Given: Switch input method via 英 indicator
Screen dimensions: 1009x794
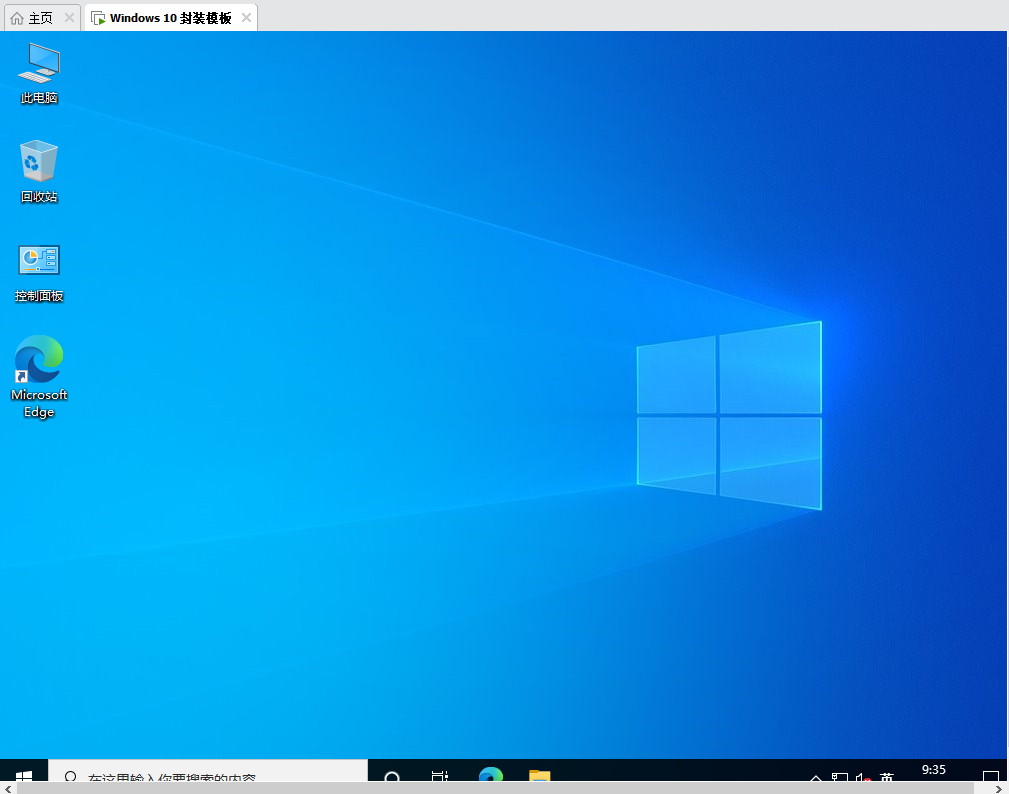Looking at the screenshot, I should pos(887,777).
